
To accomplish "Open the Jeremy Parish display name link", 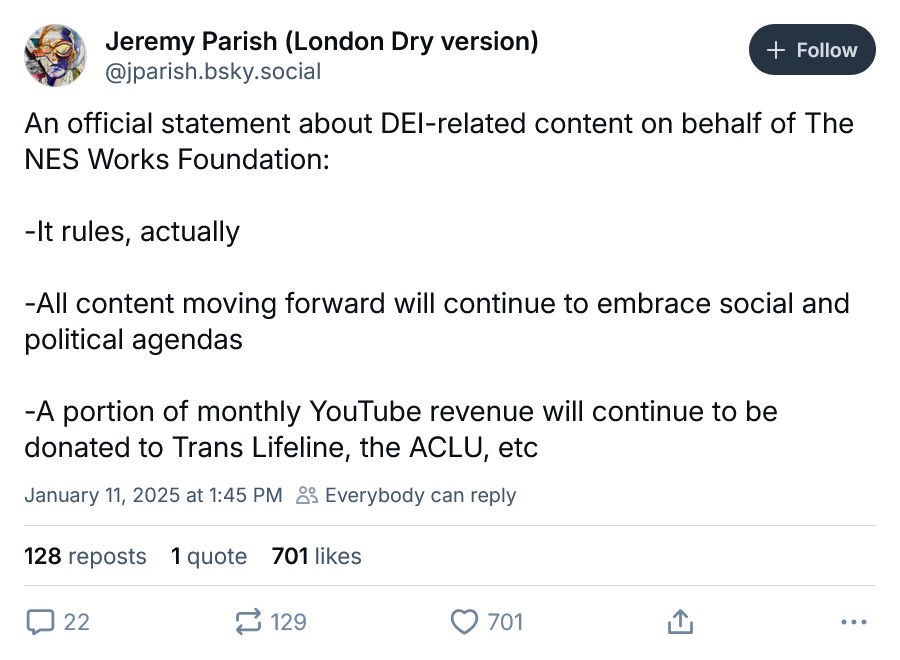I will click(x=321, y=41).
